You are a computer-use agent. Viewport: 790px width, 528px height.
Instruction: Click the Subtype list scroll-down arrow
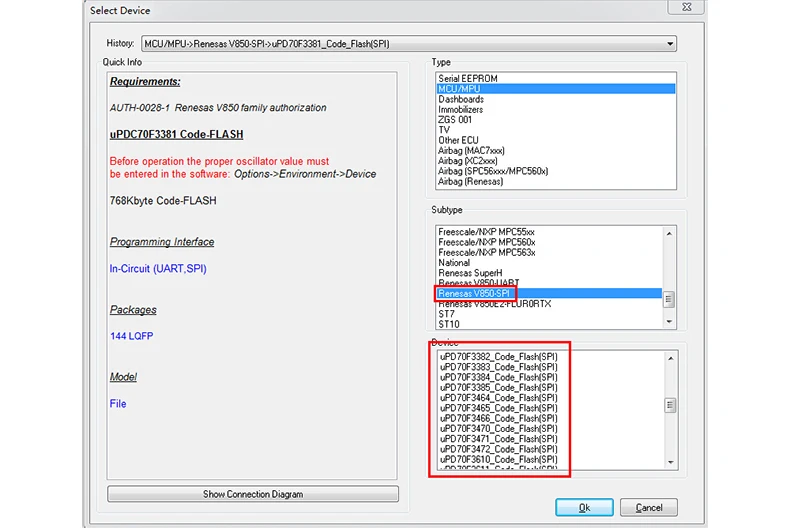coord(669,321)
